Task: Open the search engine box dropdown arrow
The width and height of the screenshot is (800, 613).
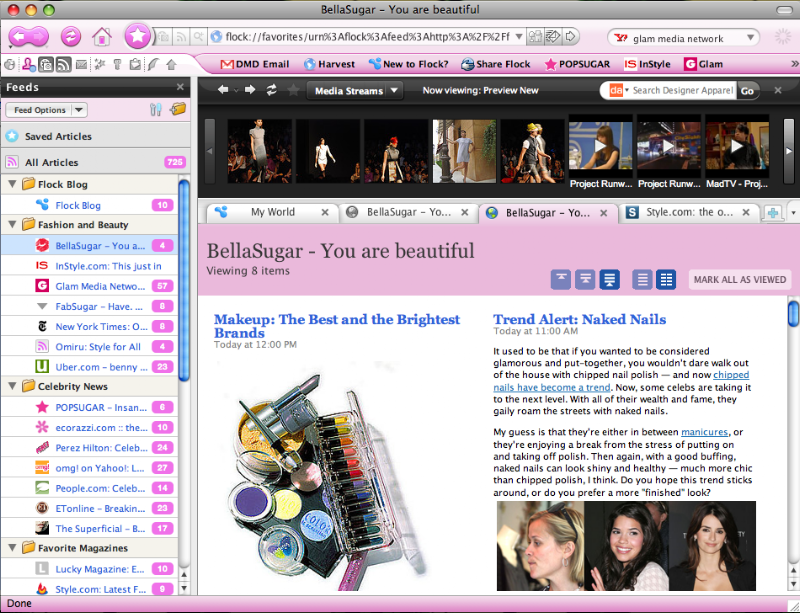Action: point(751,38)
